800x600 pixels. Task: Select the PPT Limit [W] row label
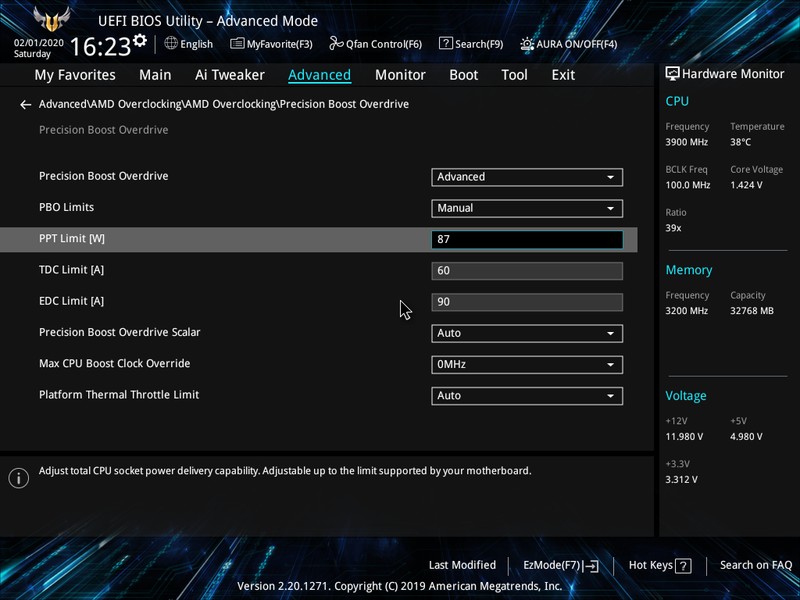click(x=72, y=239)
